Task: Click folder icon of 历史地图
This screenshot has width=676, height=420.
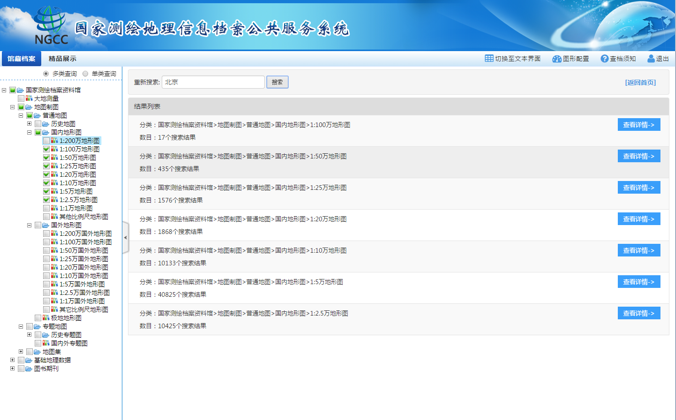Action: click(x=46, y=124)
